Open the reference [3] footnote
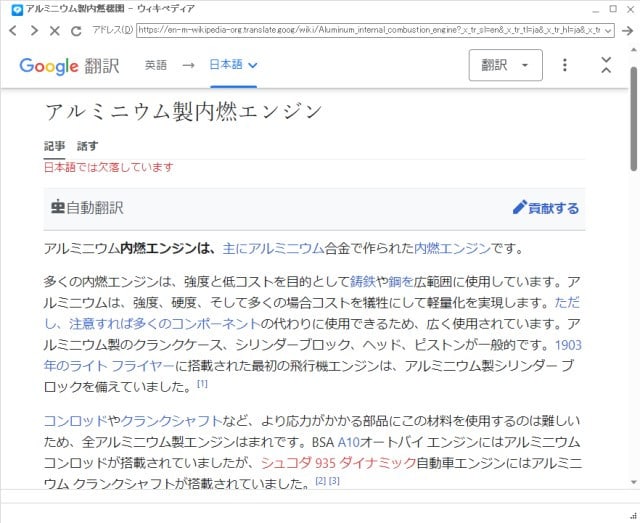This screenshot has width=640, height=523. (x=334, y=481)
